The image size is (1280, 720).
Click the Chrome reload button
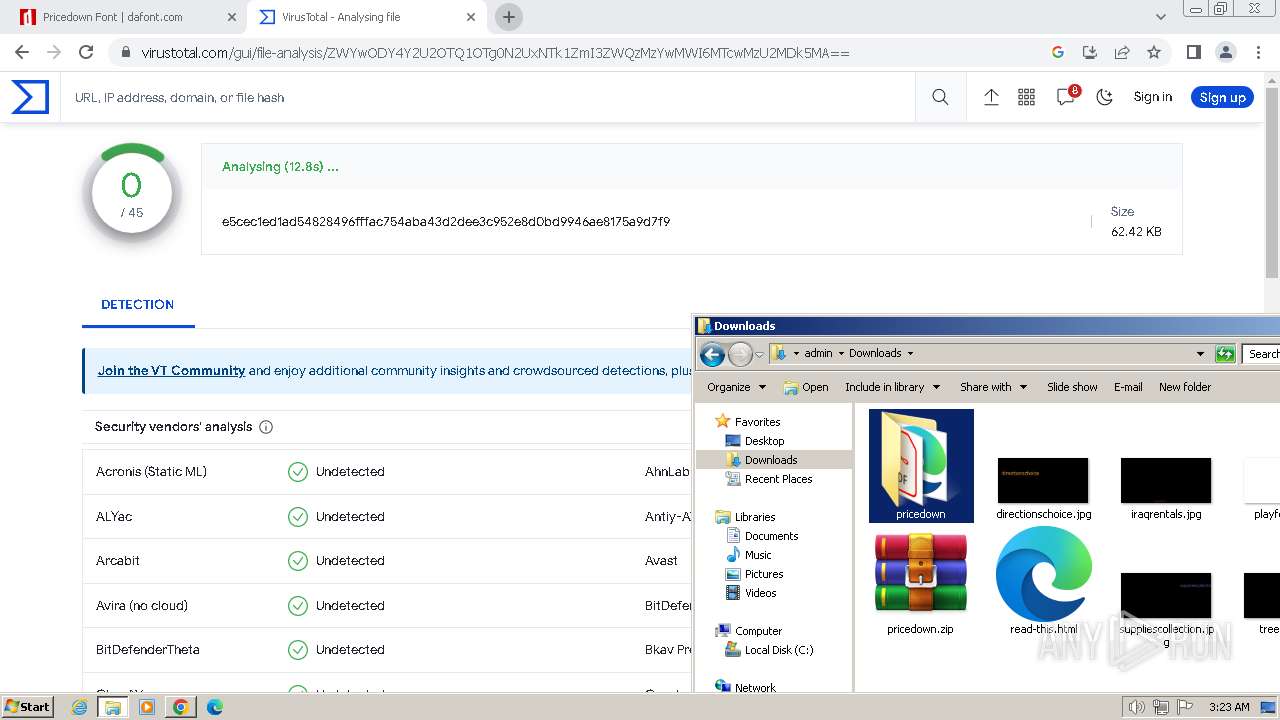pos(86,52)
